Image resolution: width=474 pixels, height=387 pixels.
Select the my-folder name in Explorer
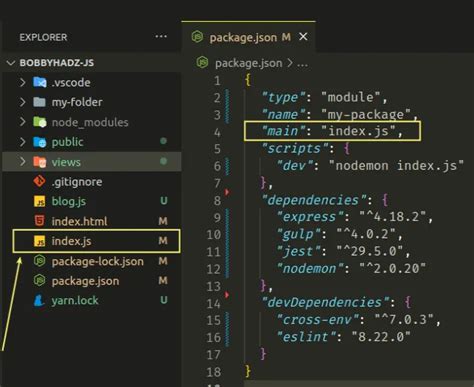click(x=77, y=102)
